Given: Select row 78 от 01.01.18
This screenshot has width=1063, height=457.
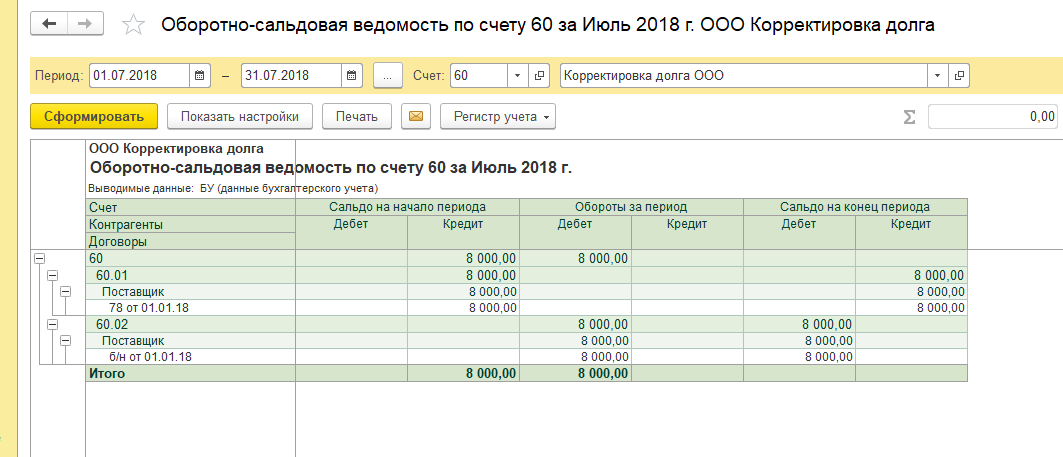Looking at the screenshot, I should (190, 308).
